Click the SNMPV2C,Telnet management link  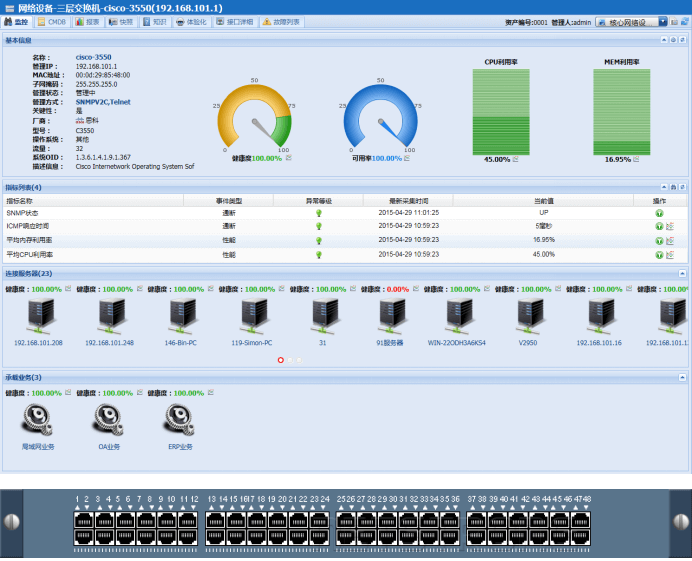[x=103, y=102]
